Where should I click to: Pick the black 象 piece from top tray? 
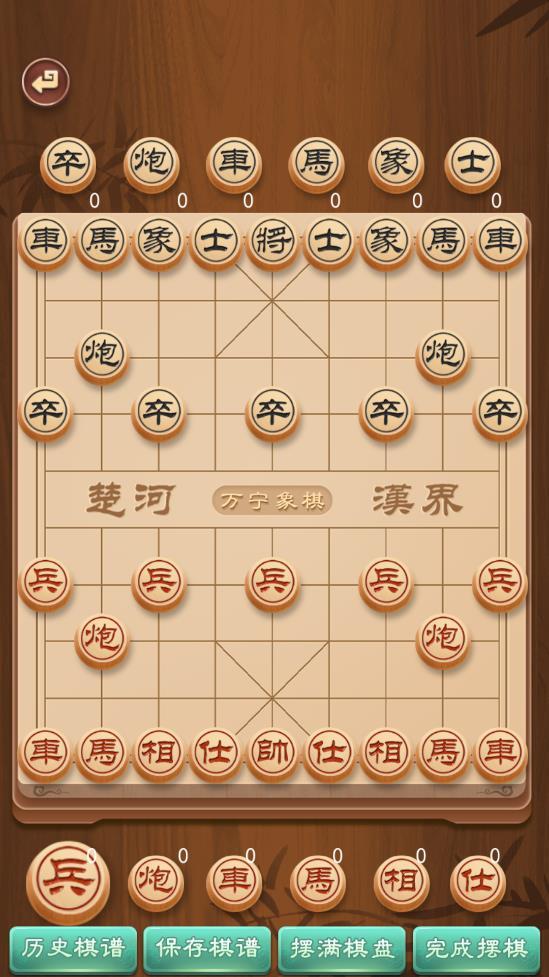[396, 164]
